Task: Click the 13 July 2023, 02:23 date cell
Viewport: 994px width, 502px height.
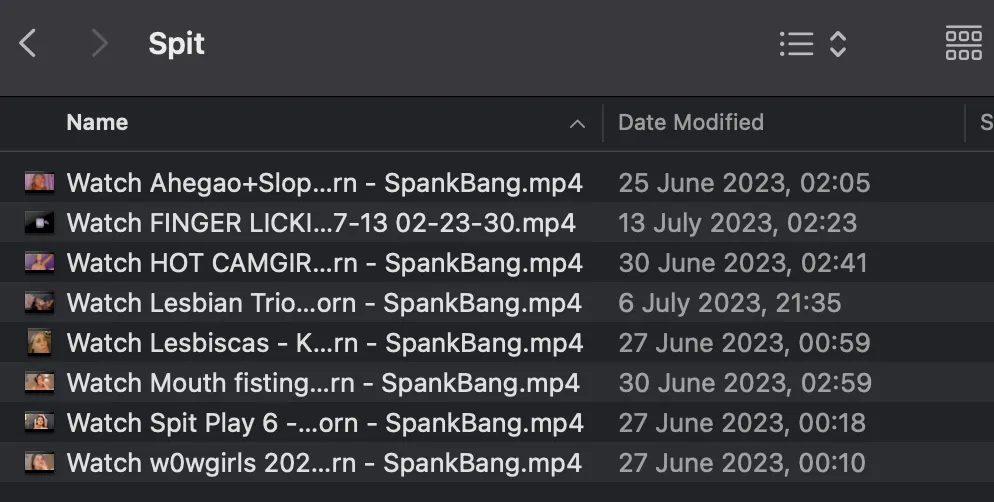Action: 738,223
